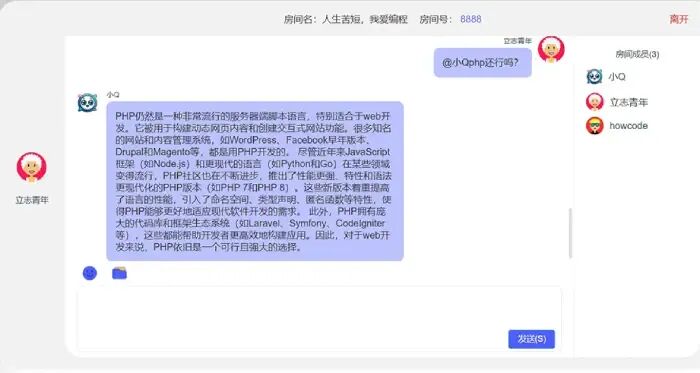
Task: Open the emoji picker smiley icon
Action: click(x=90, y=273)
